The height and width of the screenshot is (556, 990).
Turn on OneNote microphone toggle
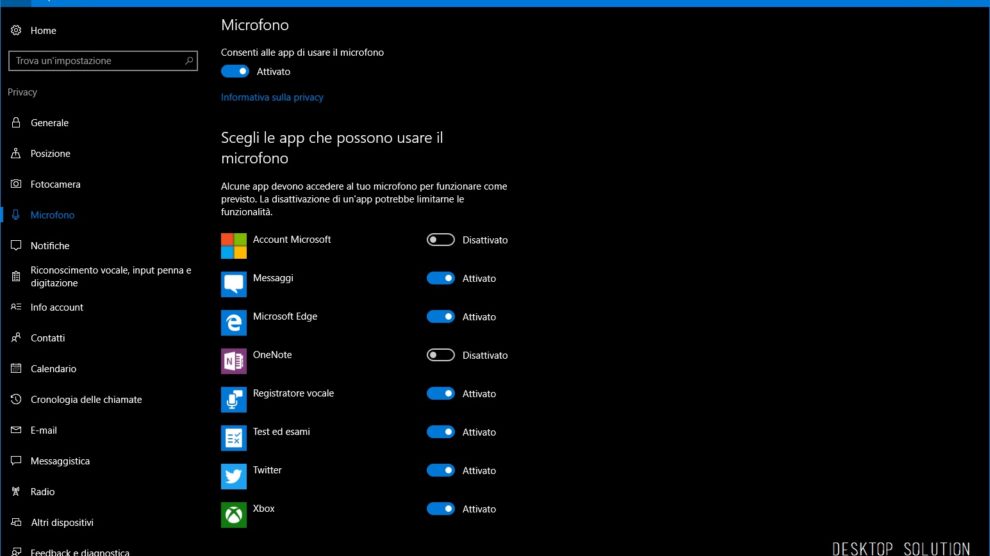pos(440,355)
